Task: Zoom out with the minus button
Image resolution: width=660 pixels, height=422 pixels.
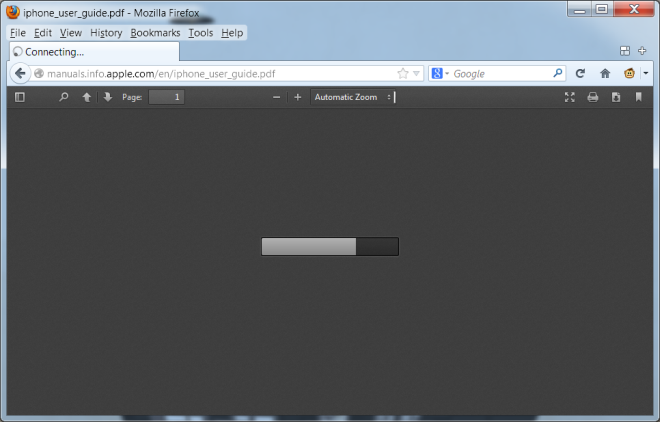Action: [277, 97]
